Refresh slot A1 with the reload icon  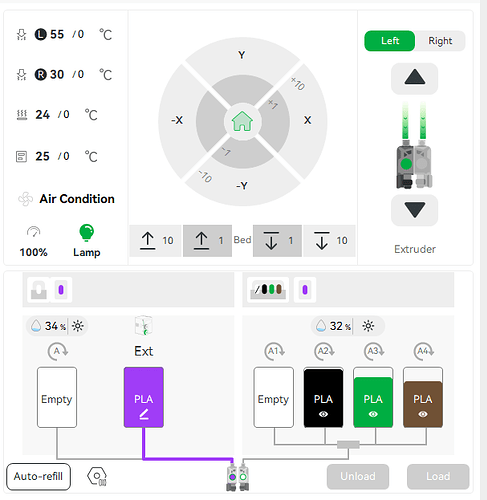(x=275, y=351)
